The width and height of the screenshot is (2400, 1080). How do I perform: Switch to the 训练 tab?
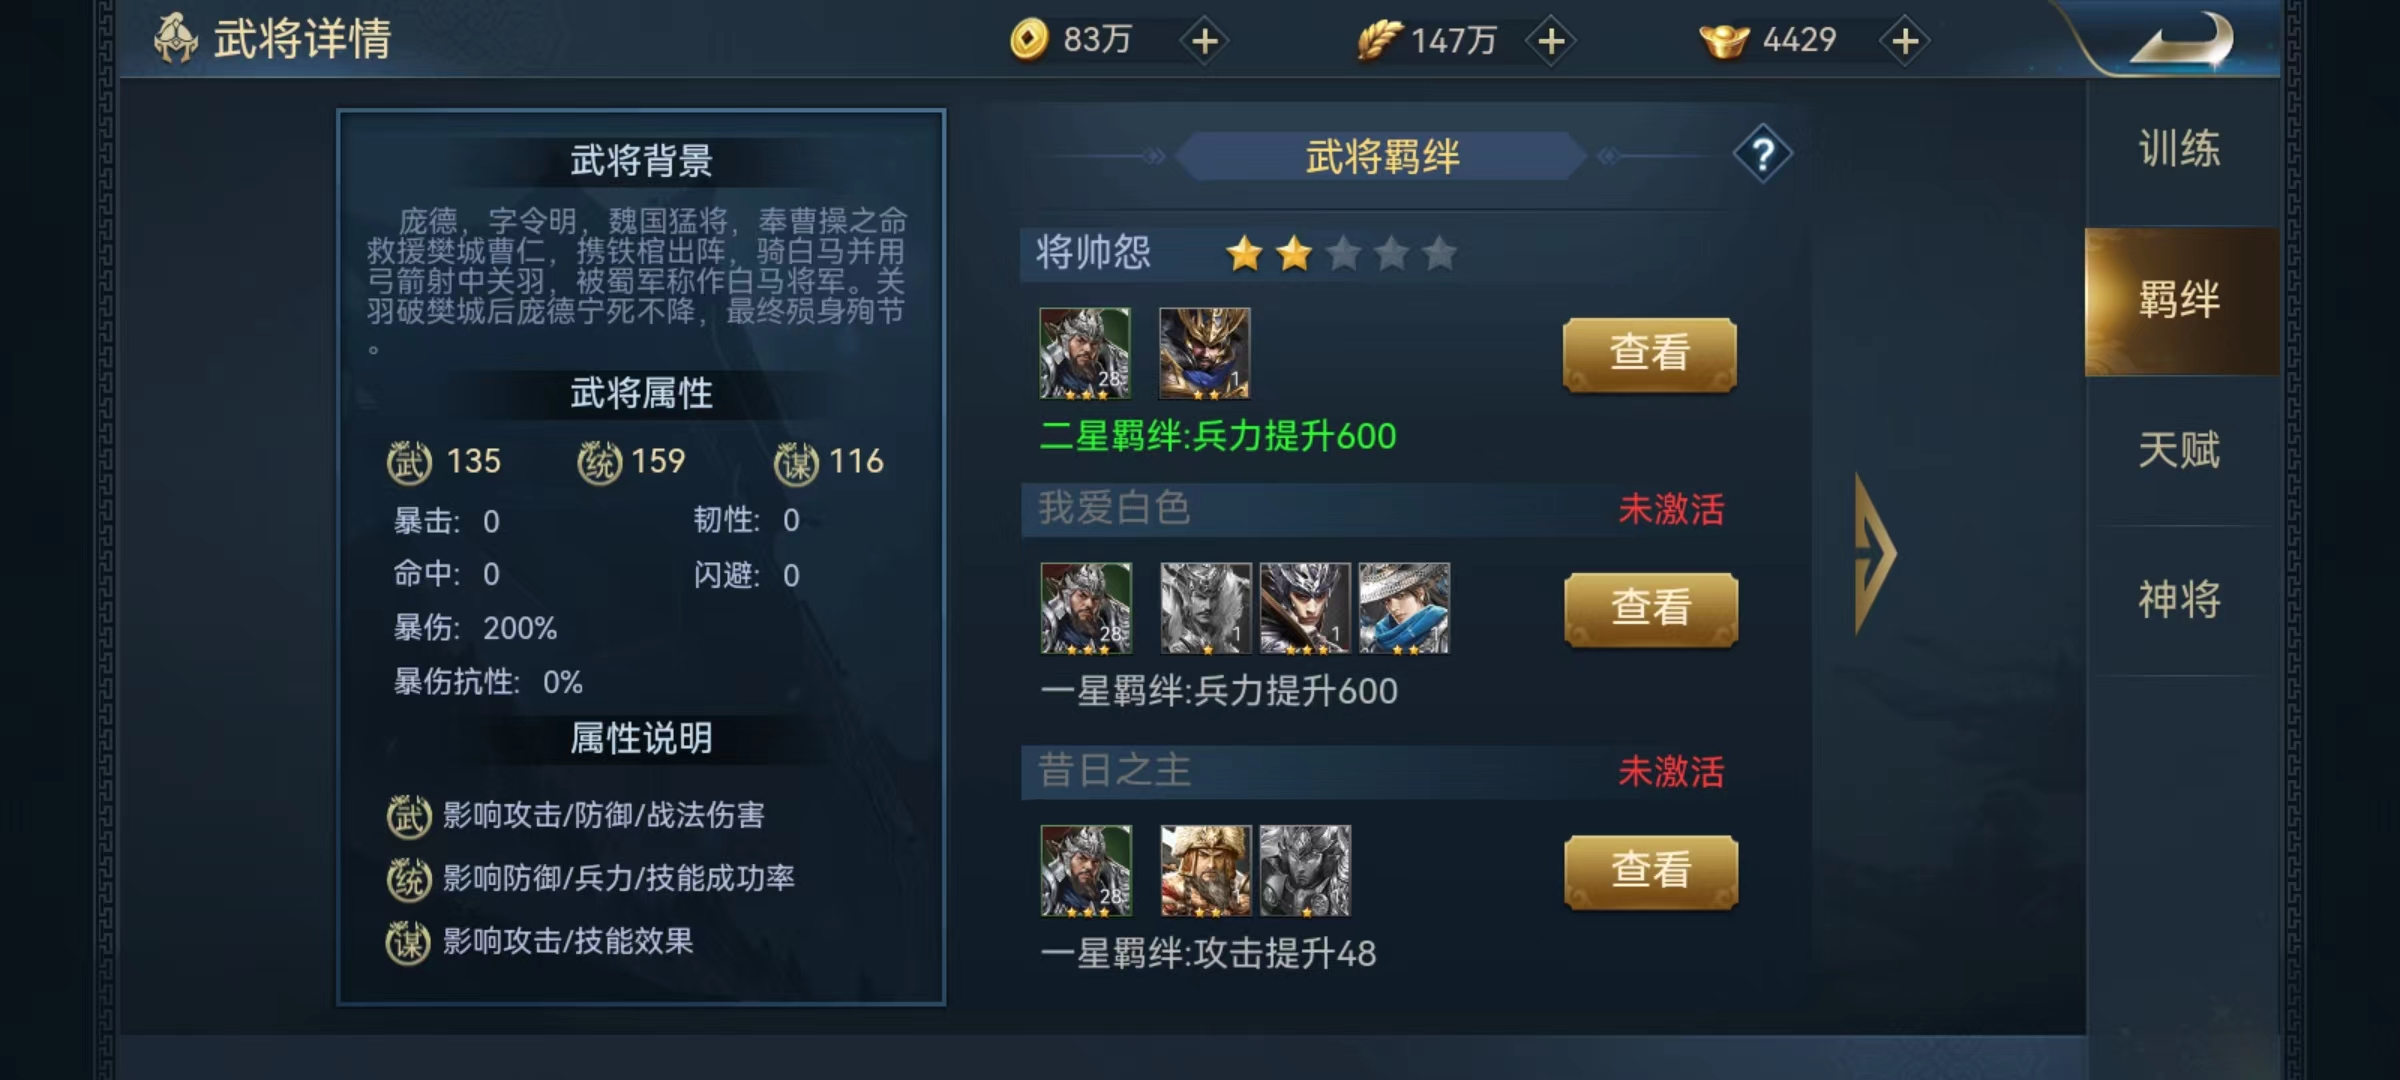point(2180,149)
